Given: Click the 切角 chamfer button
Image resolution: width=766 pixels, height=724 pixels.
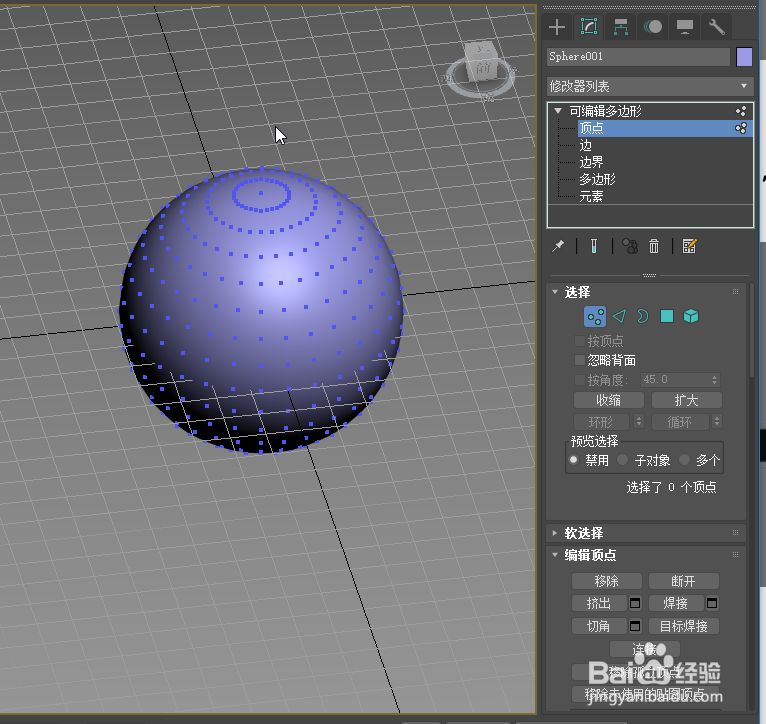Looking at the screenshot, I should pyautogui.click(x=599, y=626).
